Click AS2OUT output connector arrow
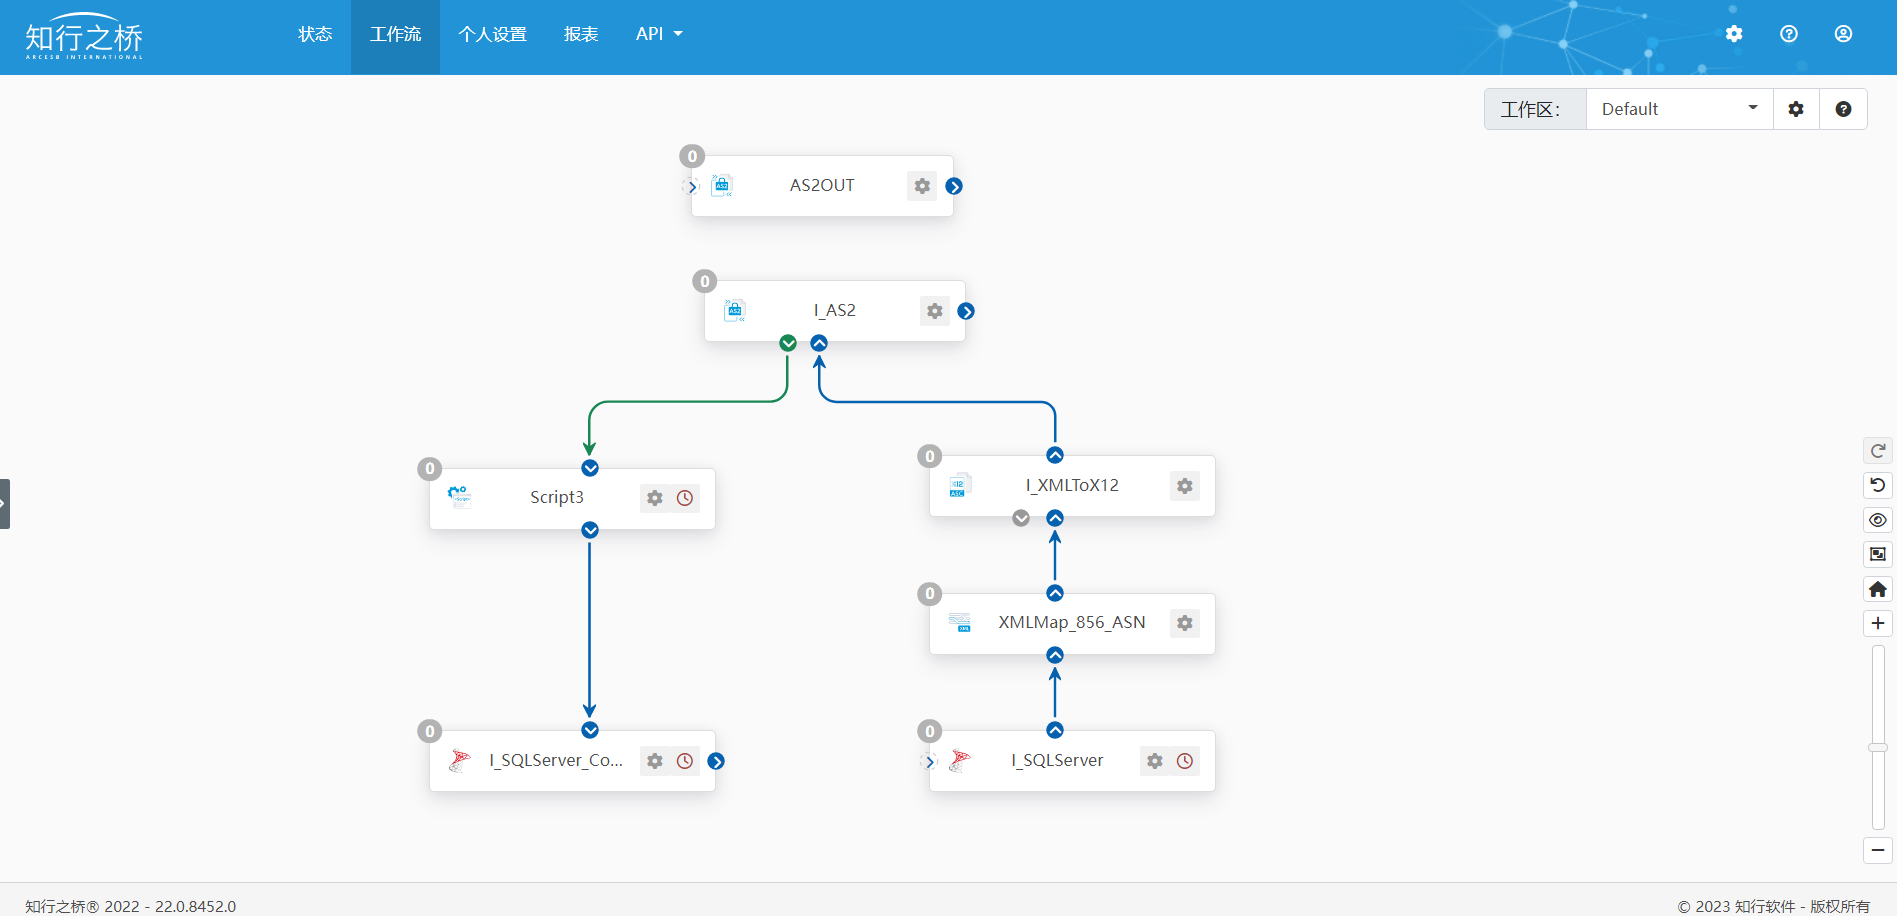Viewport: 1897px width, 916px height. tap(954, 186)
